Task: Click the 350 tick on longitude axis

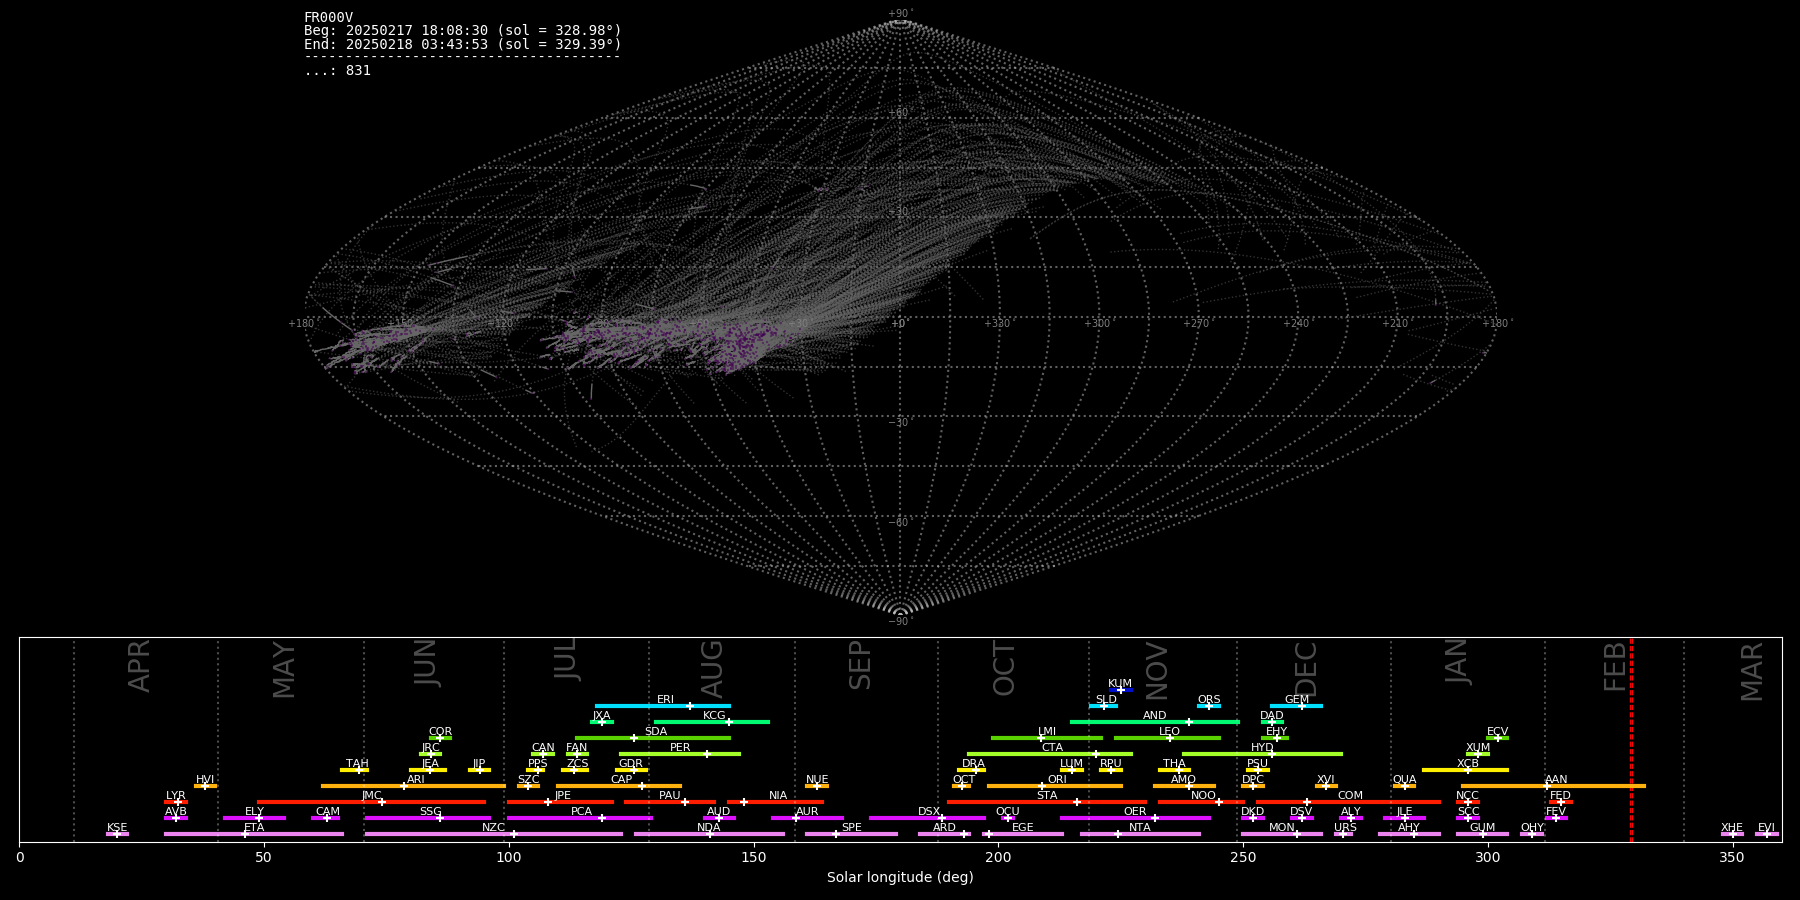Action: coord(1733,857)
